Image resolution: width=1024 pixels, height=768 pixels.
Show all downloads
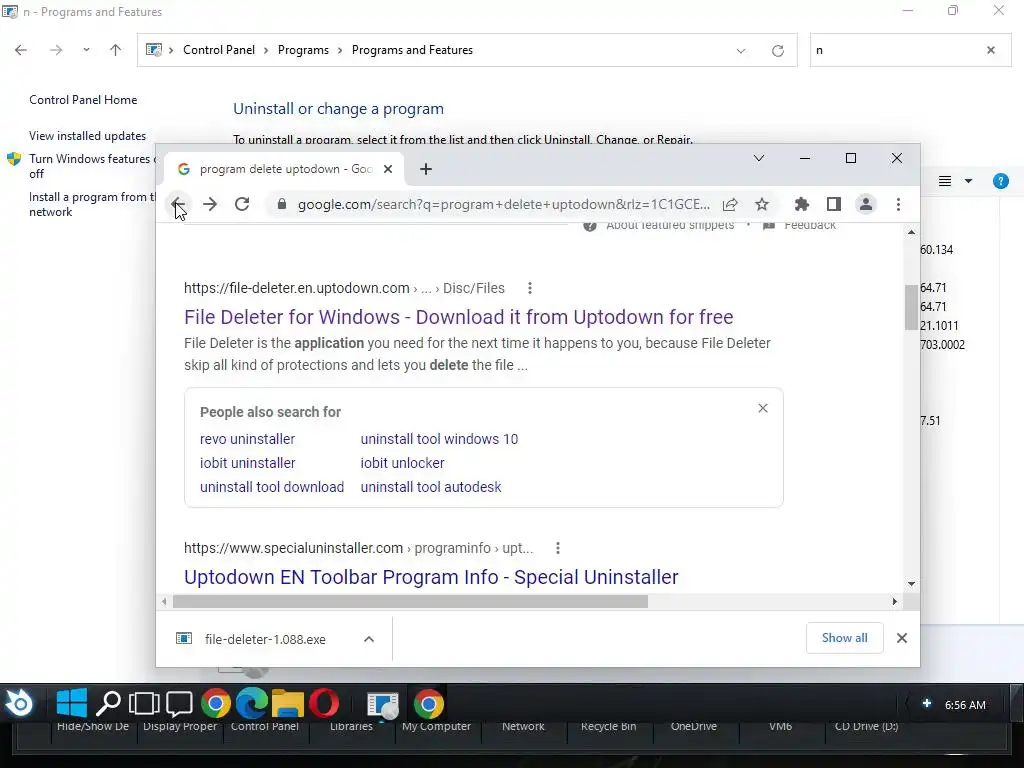[844, 638]
